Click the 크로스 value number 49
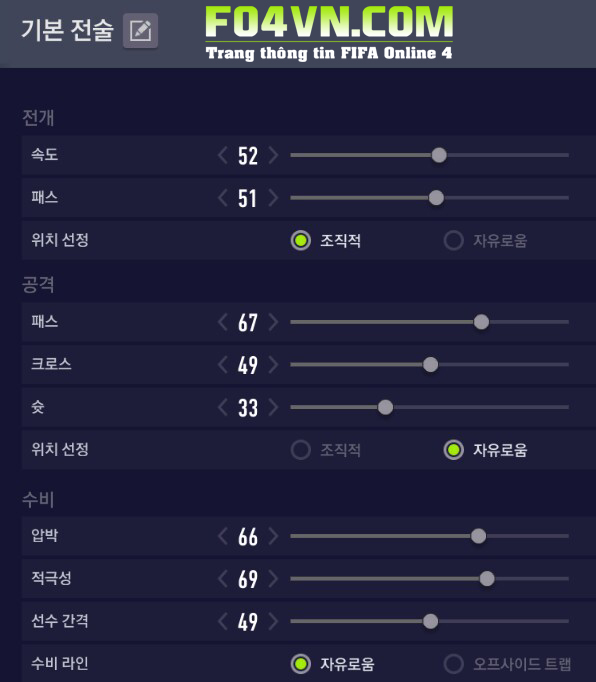 tap(248, 365)
